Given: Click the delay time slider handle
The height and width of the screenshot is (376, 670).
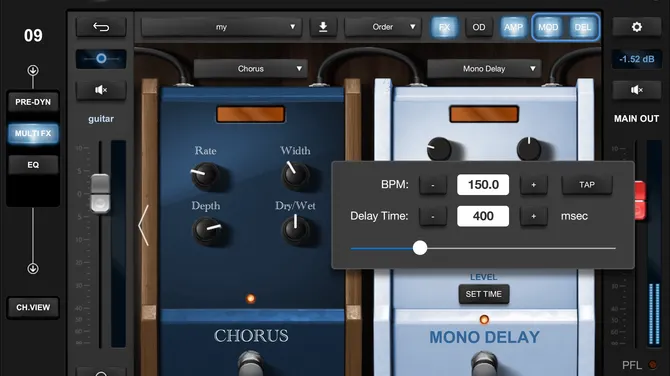Looking at the screenshot, I should [420, 248].
